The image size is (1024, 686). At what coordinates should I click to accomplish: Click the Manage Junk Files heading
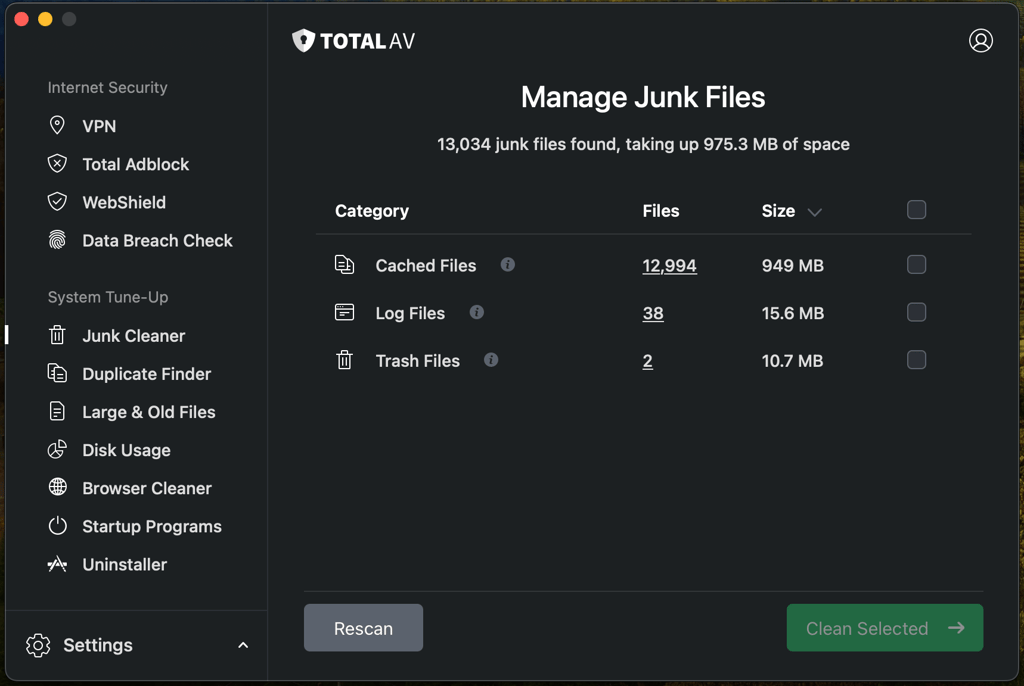[x=643, y=97]
